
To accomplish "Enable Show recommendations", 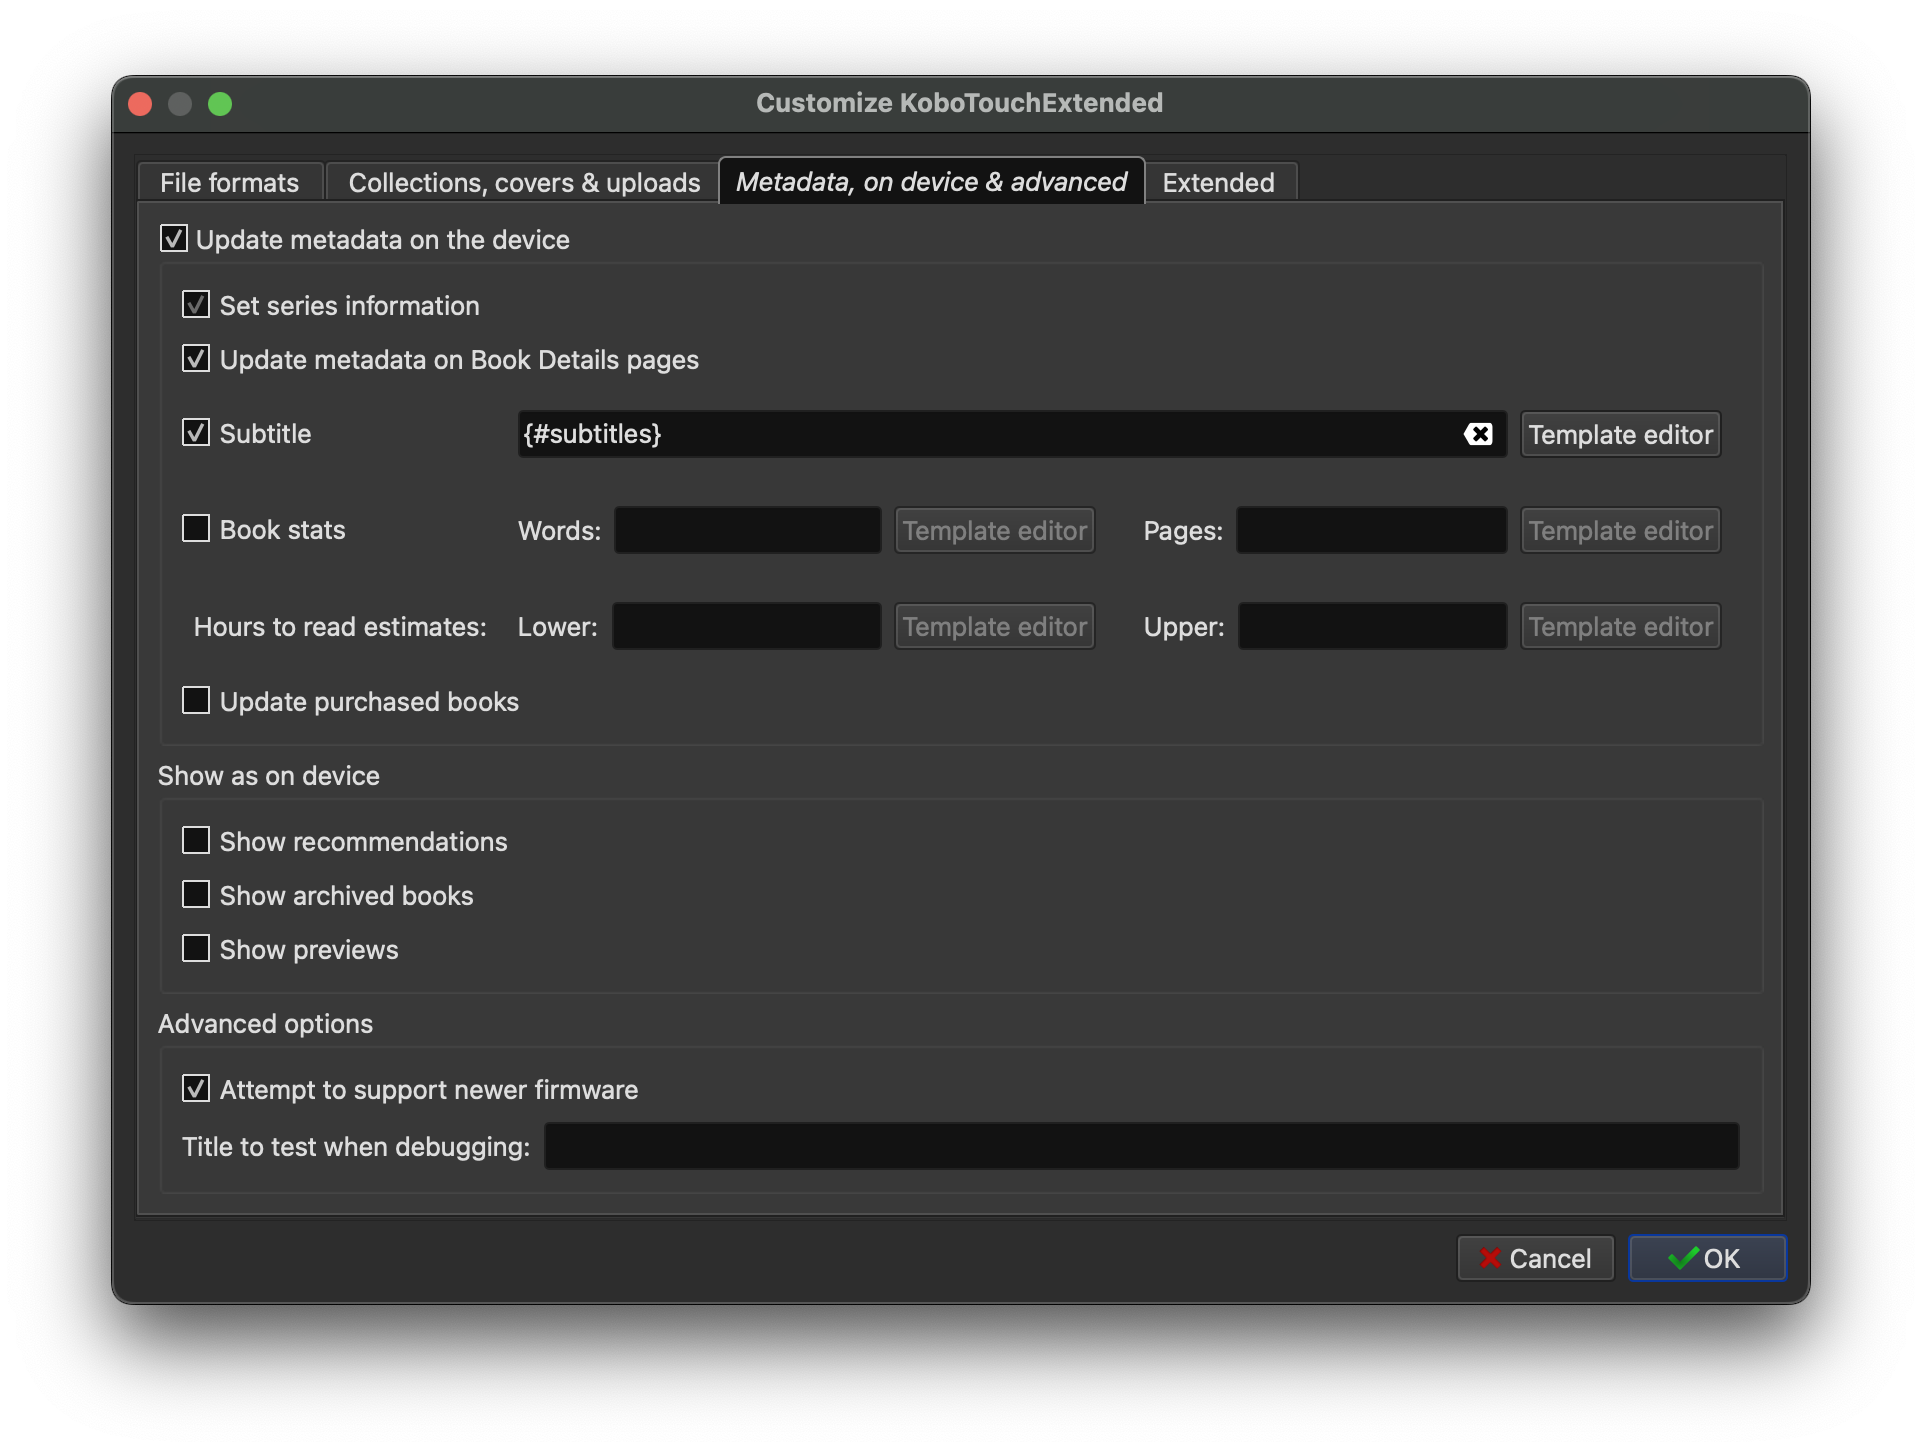I will 196,841.
